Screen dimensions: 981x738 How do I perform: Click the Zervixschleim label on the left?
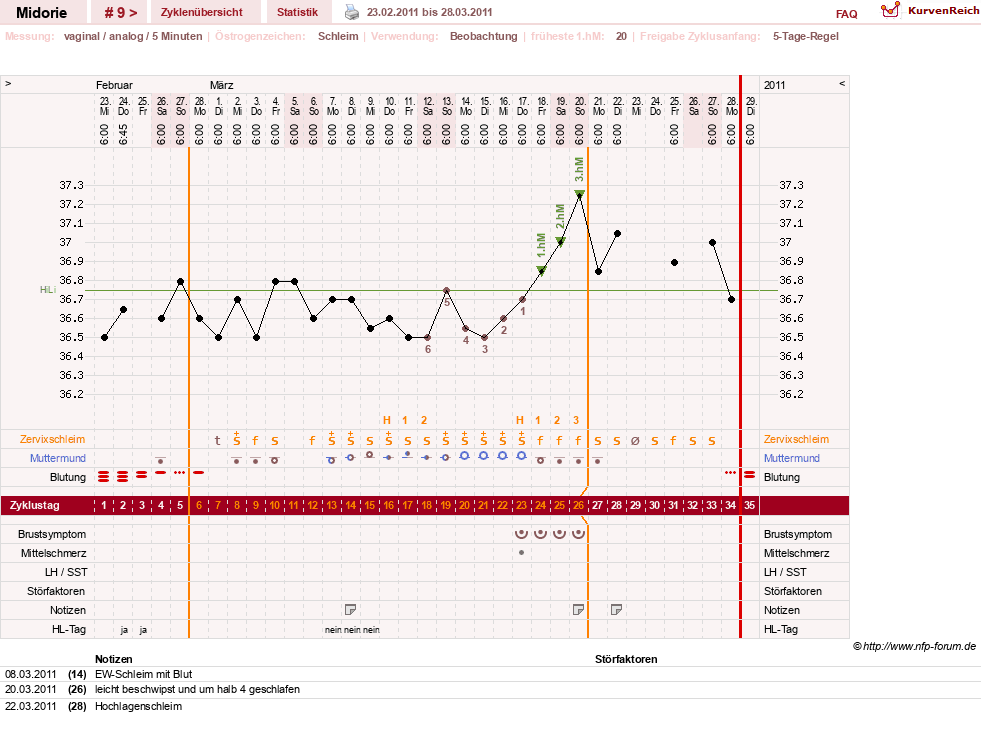(x=53, y=439)
